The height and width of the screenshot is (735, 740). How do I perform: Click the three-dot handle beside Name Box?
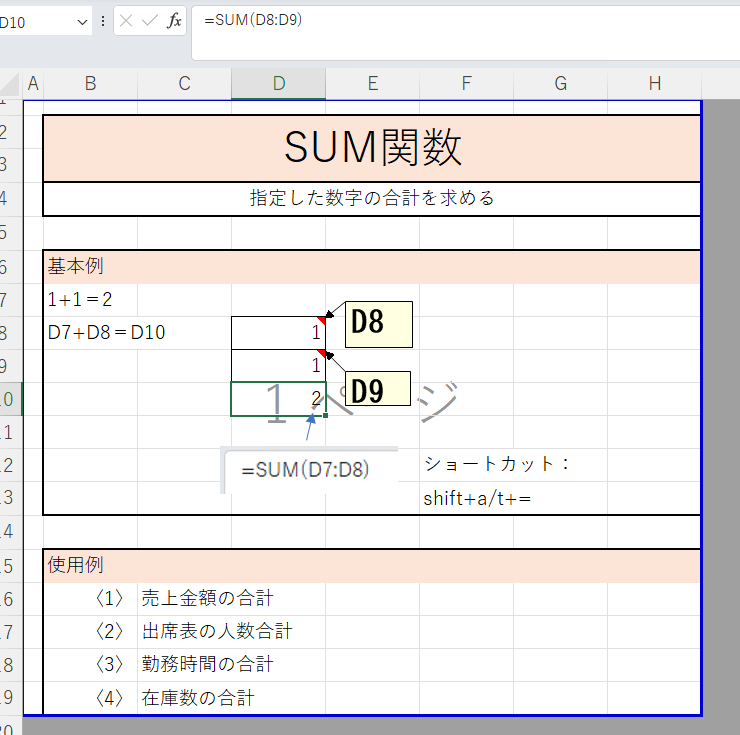pos(102,21)
